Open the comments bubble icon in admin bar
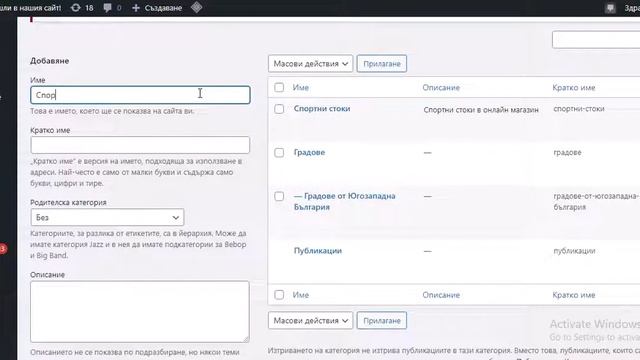 tap(112, 8)
